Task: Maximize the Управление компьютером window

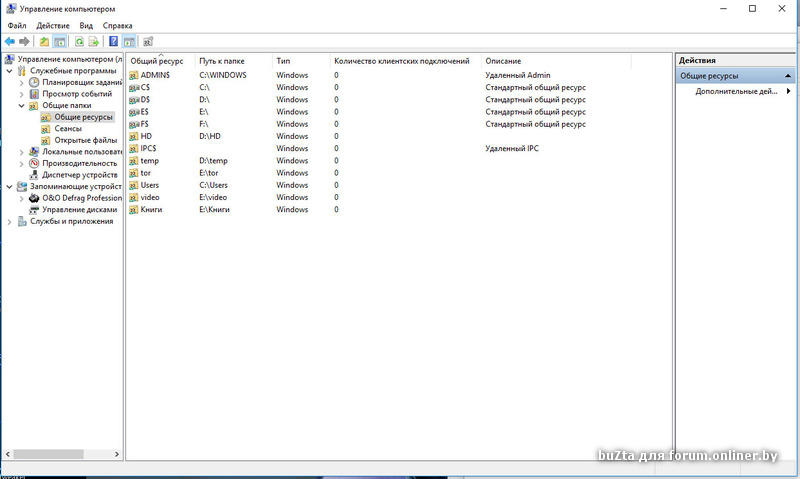Action: [x=752, y=8]
